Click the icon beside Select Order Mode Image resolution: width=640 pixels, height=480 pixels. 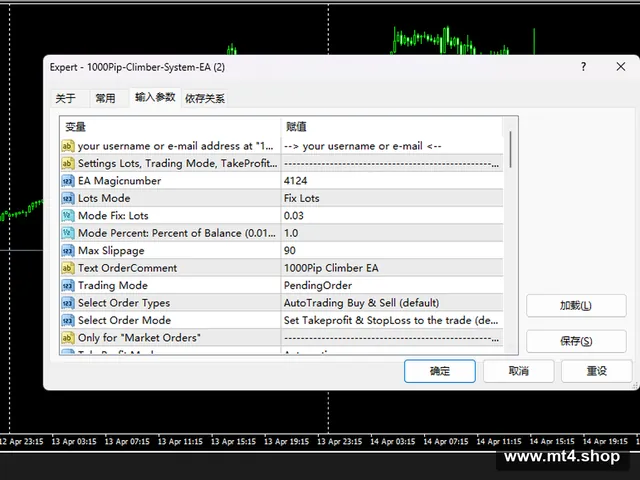coord(68,320)
